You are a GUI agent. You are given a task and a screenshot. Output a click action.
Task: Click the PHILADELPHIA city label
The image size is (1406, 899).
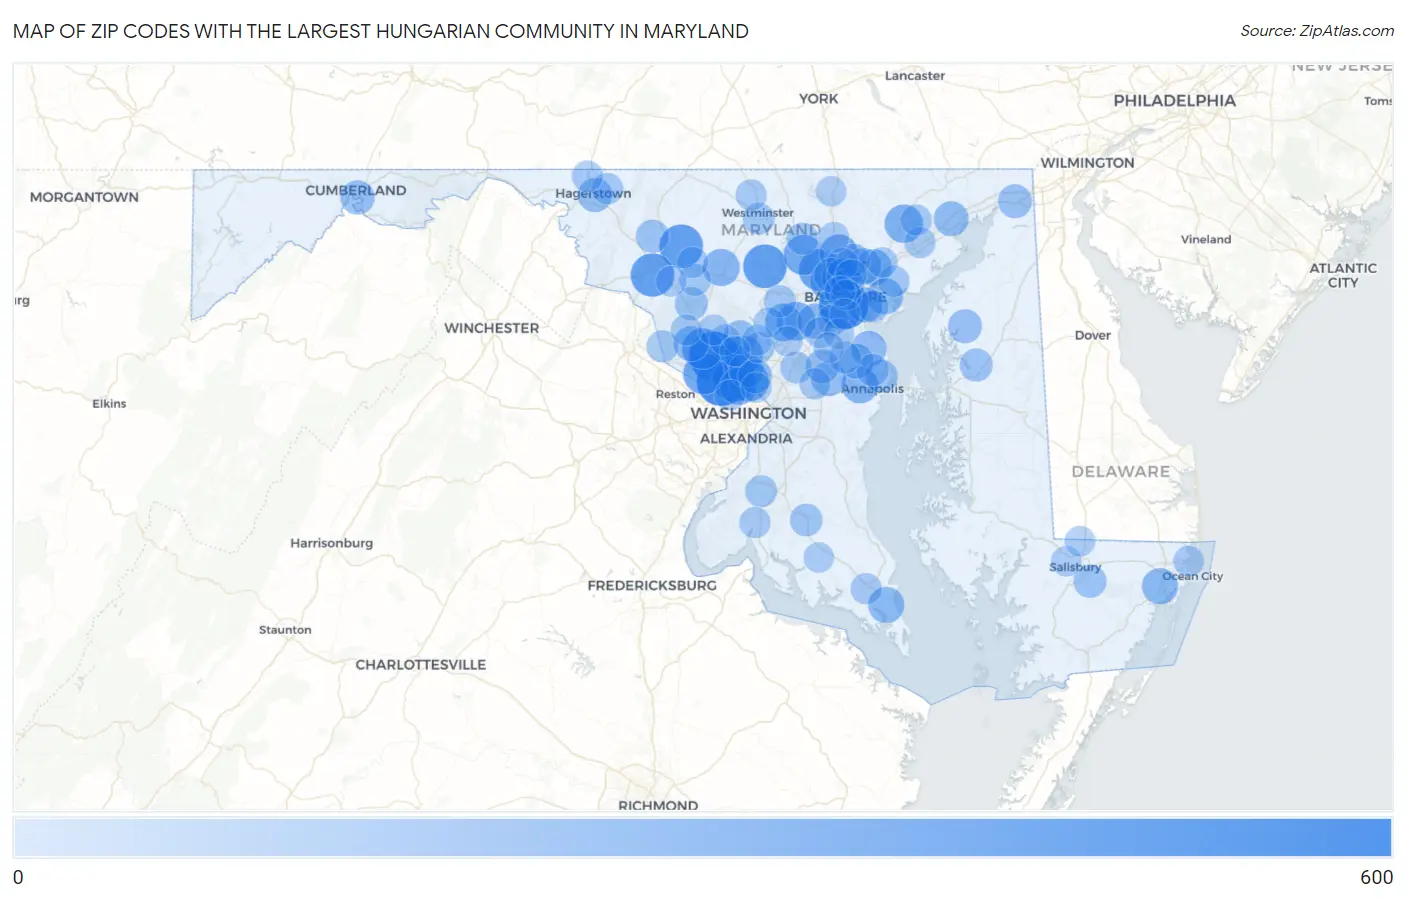tap(1174, 101)
